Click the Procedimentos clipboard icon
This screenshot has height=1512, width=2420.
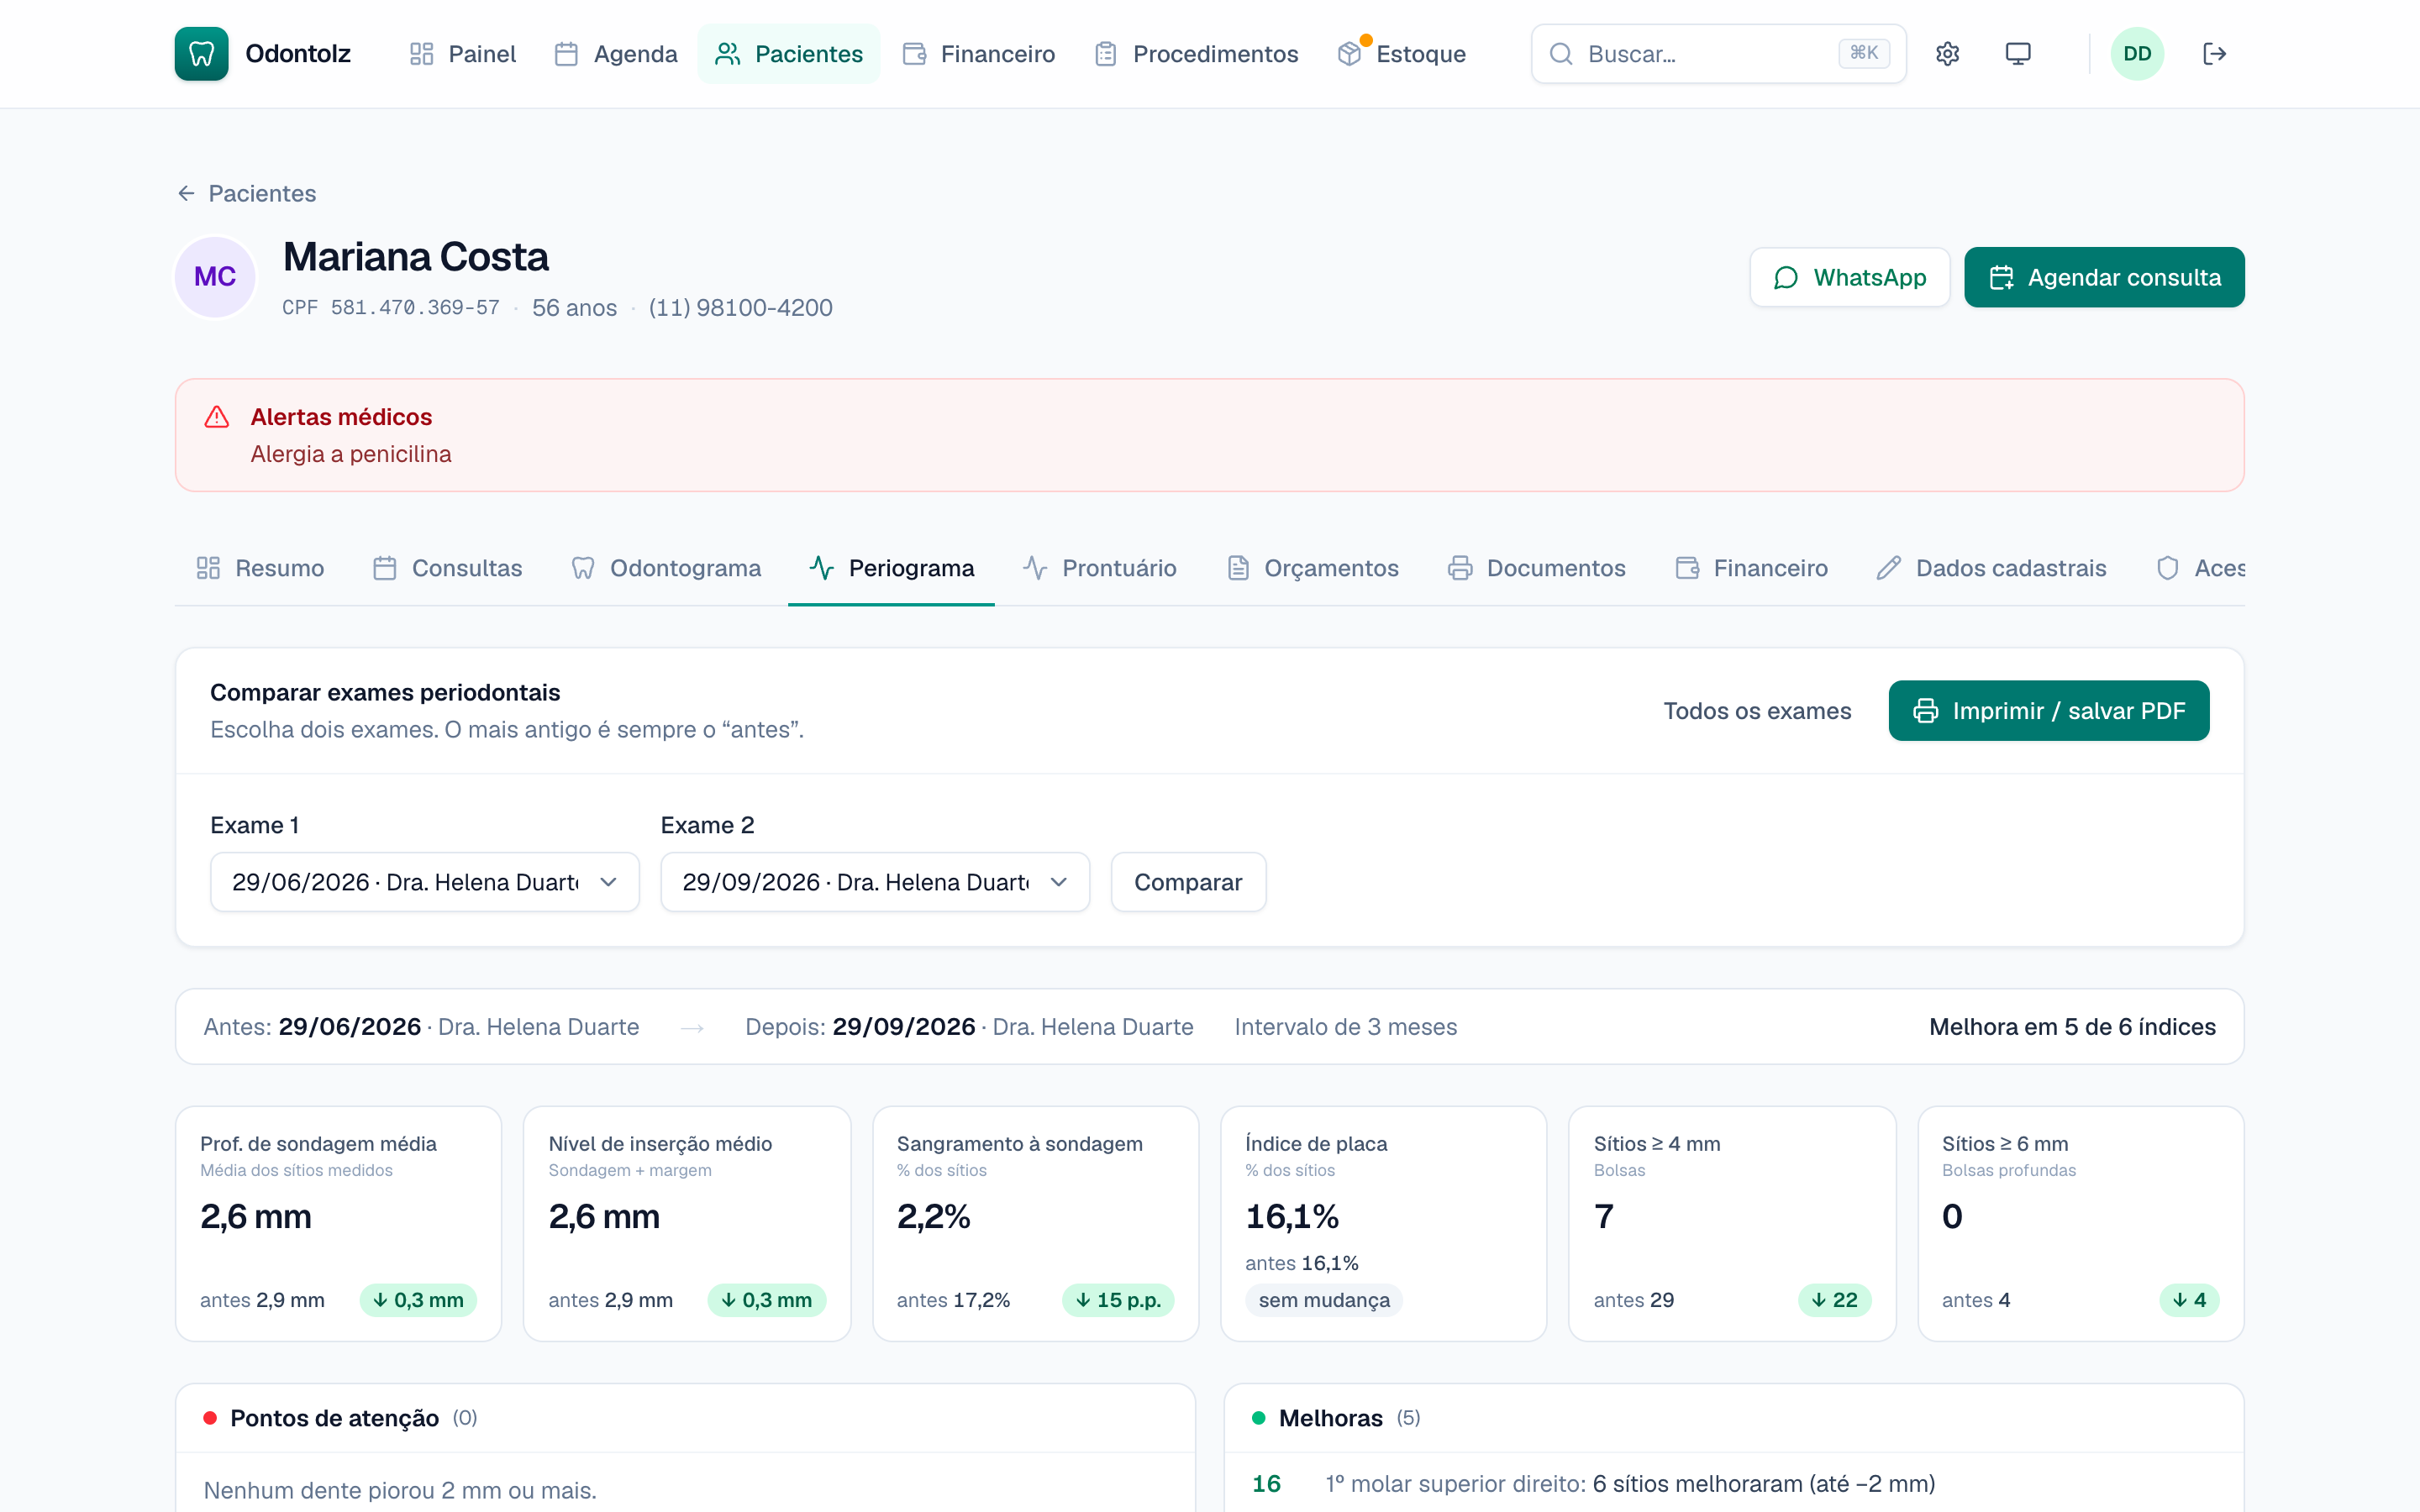tap(1105, 54)
